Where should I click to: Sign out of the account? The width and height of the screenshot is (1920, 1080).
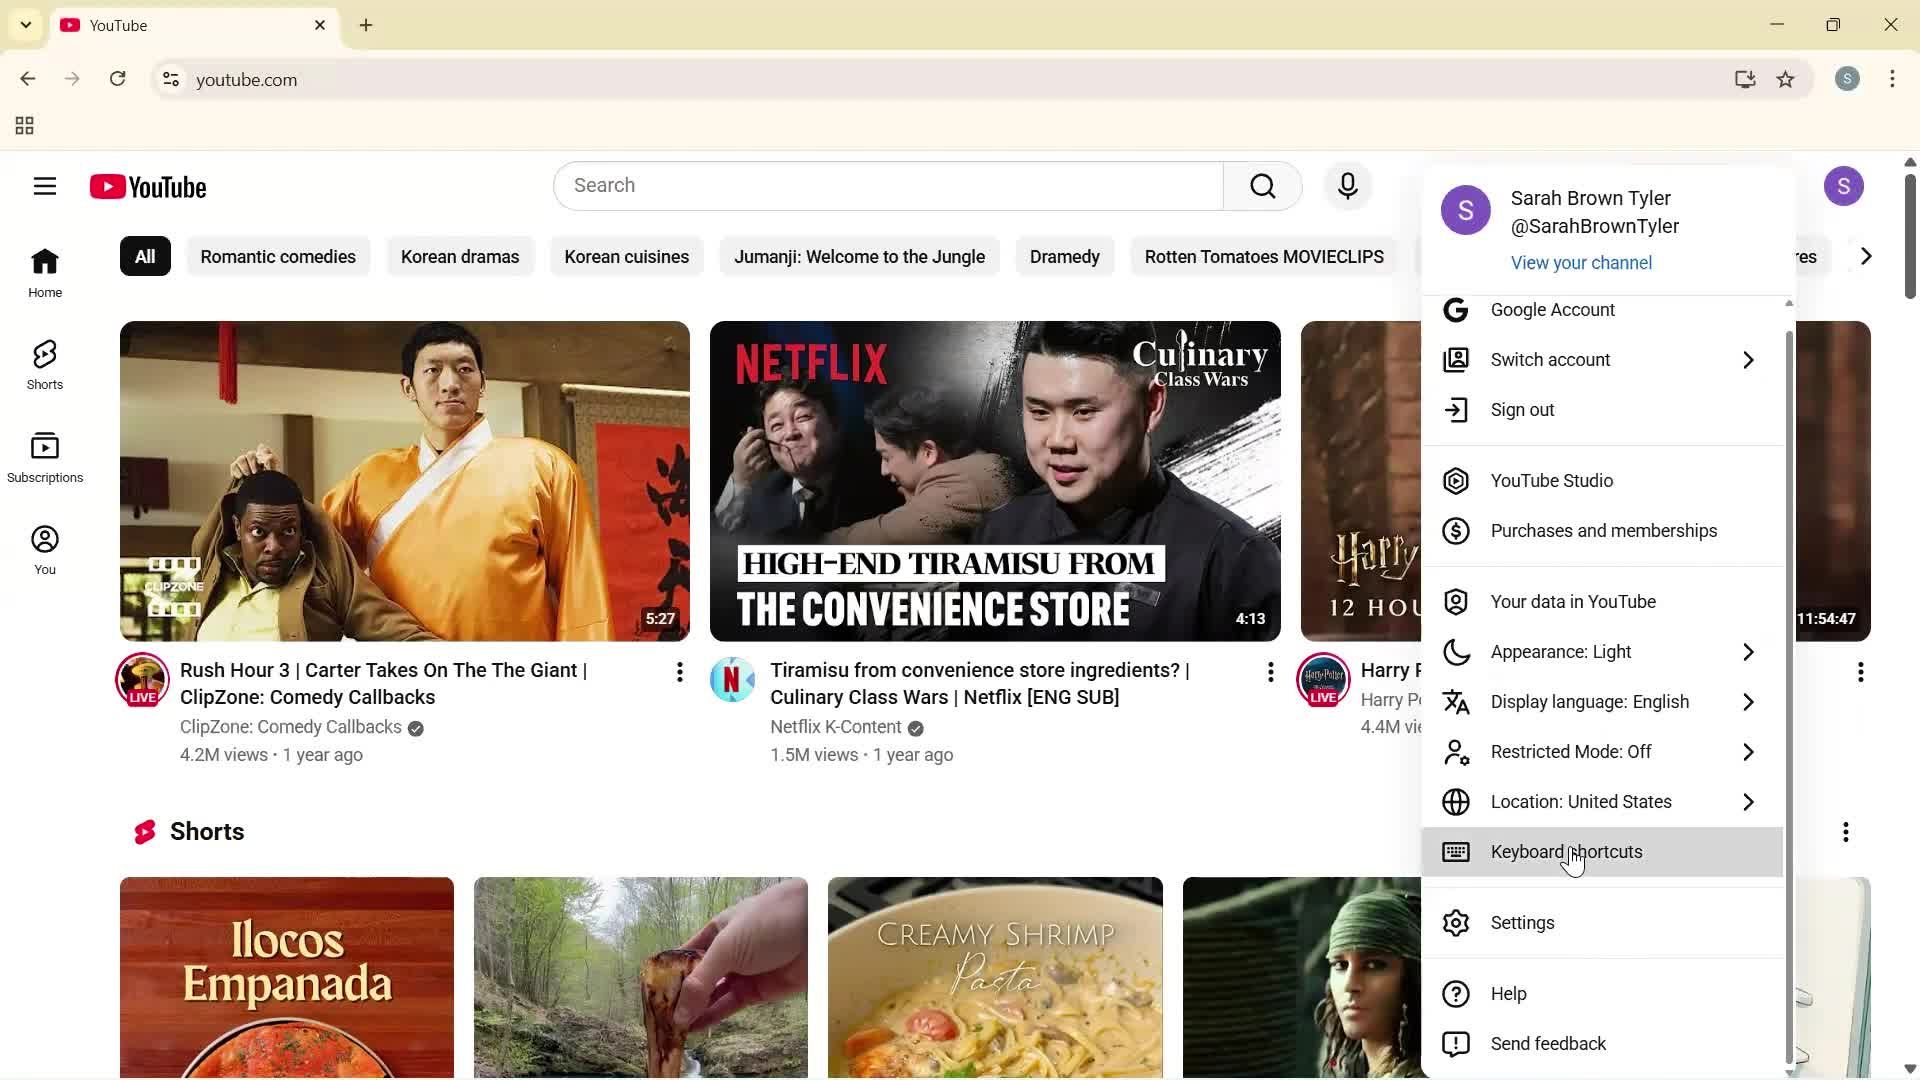click(1521, 409)
